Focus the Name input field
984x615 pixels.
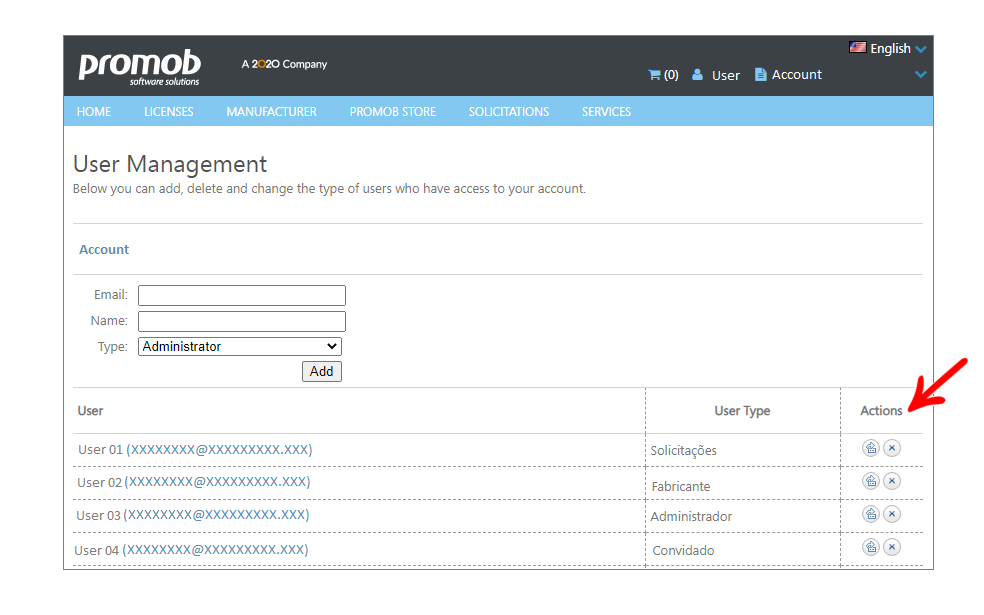[242, 321]
